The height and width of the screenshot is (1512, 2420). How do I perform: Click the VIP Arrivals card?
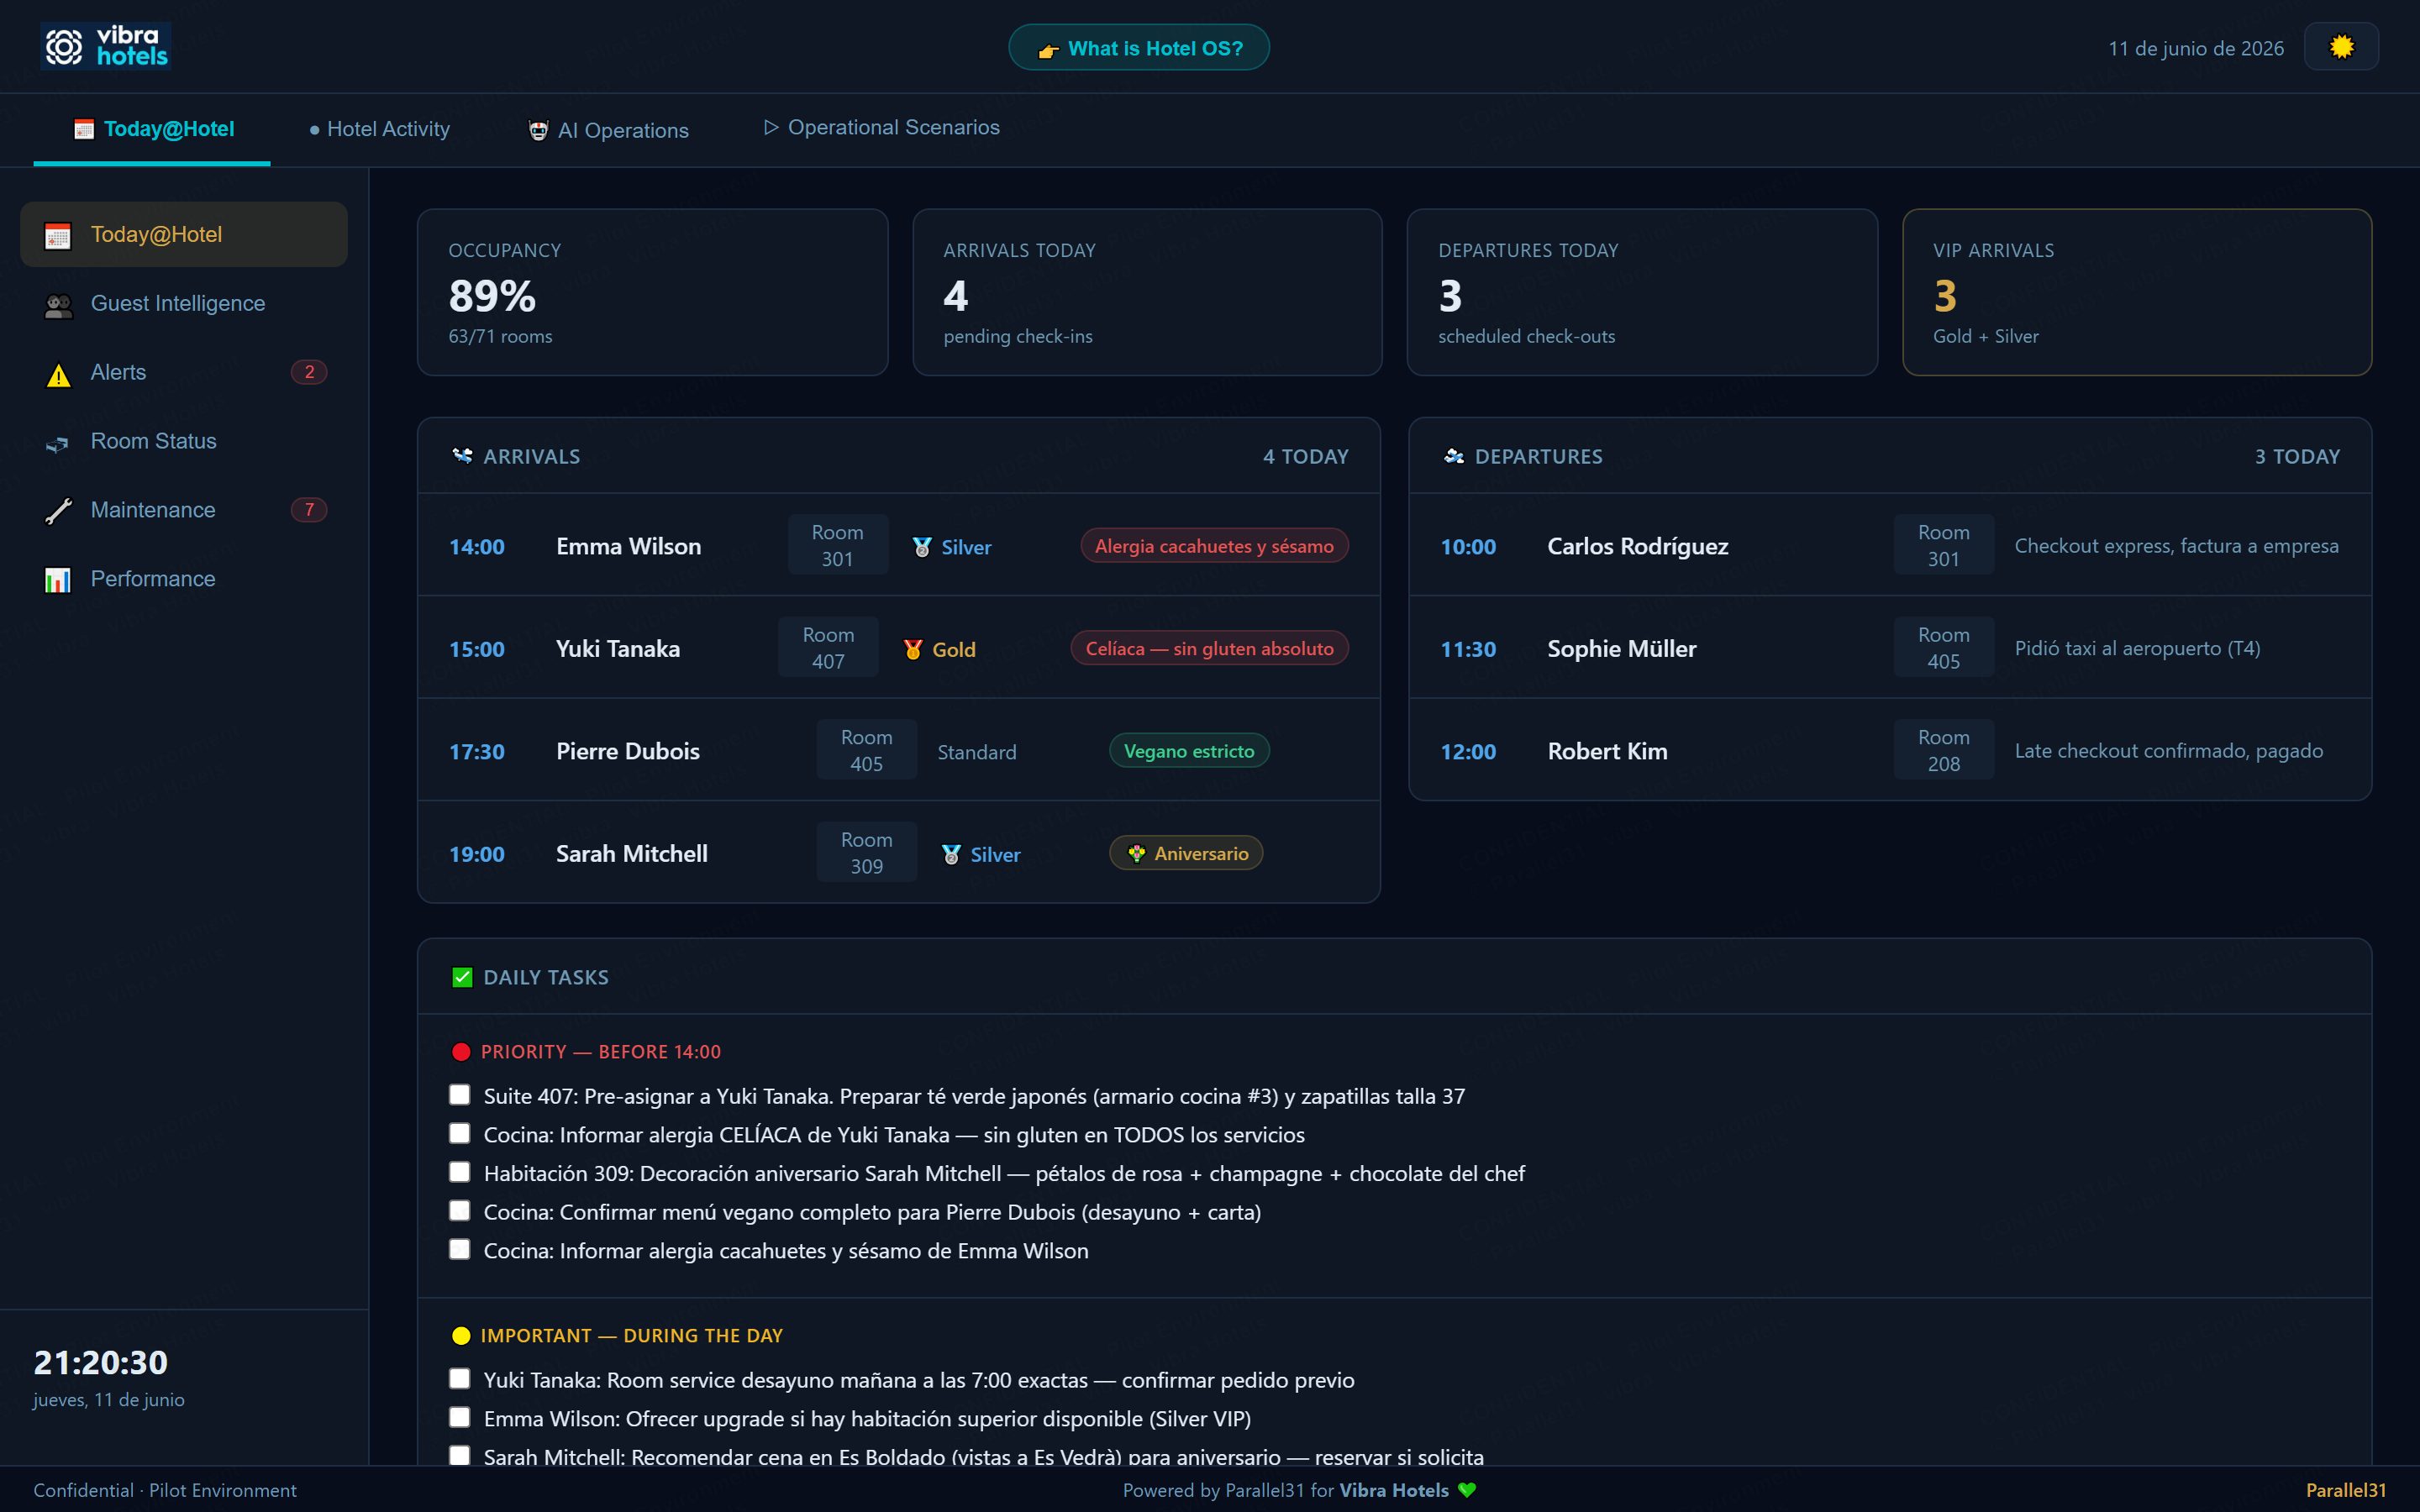coord(2137,292)
